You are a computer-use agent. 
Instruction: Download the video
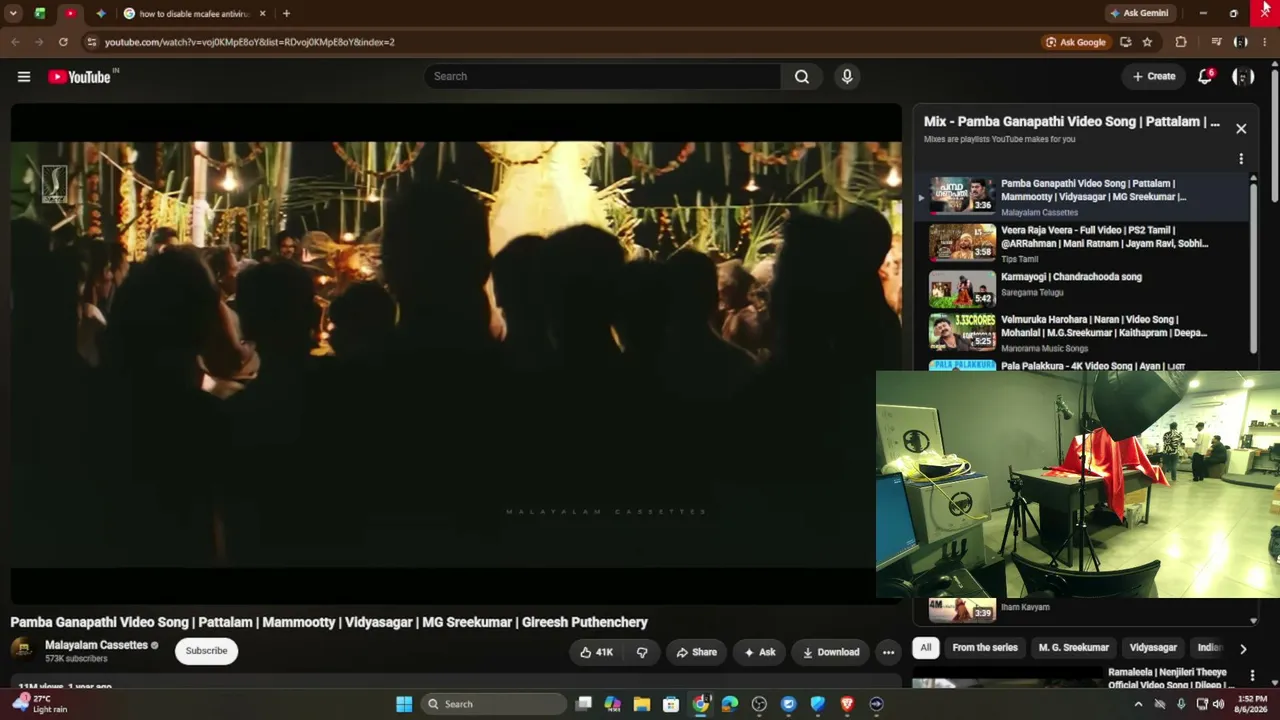(x=831, y=652)
